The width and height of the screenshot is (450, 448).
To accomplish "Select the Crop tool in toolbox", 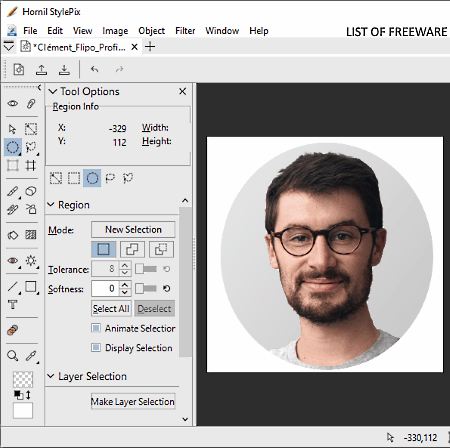I will (31, 165).
